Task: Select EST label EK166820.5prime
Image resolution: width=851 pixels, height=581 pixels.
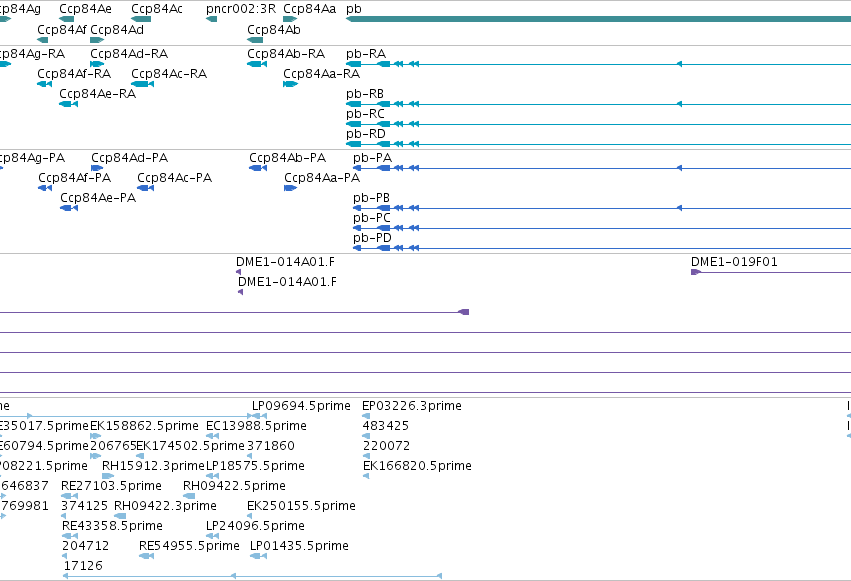Action: coord(417,466)
